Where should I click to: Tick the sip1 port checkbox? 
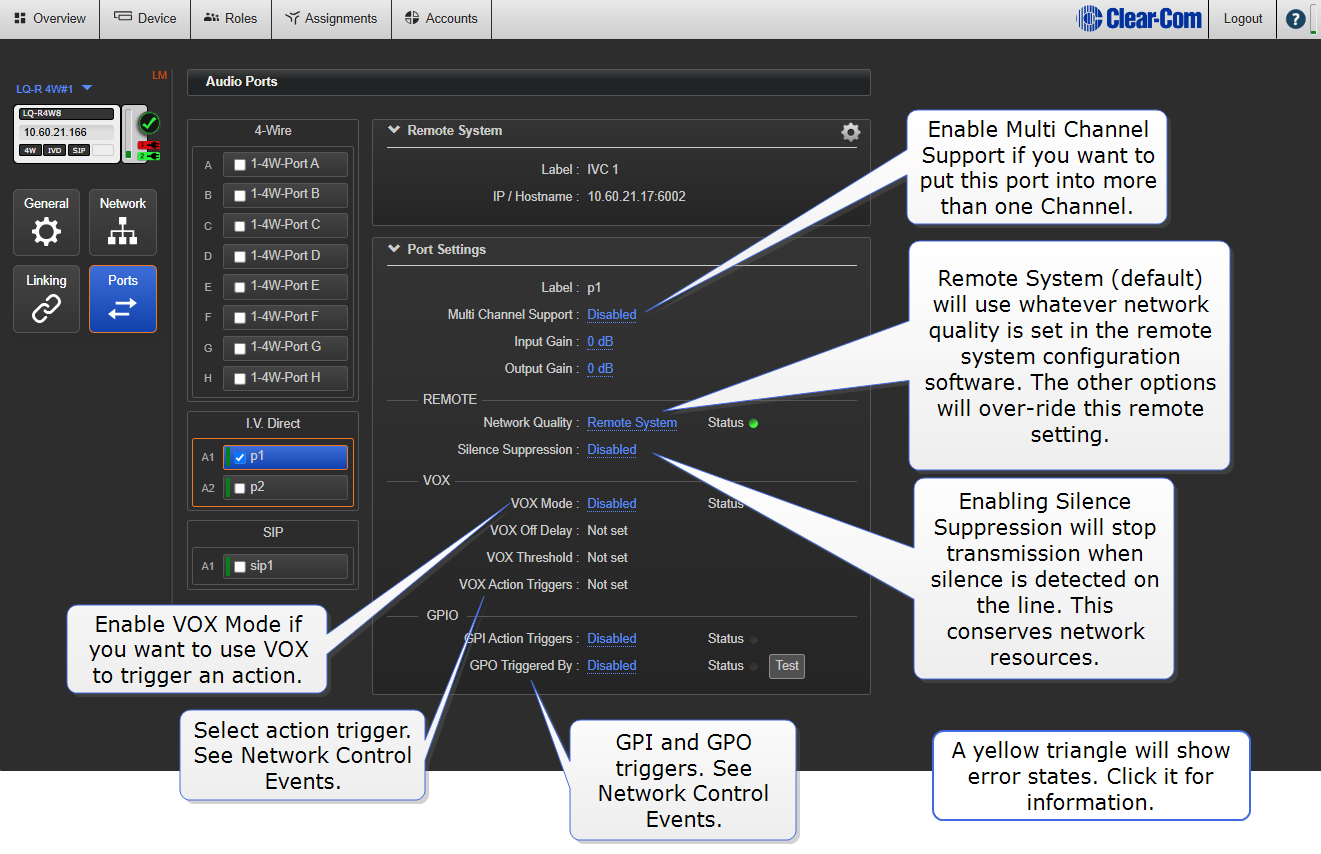click(240, 567)
